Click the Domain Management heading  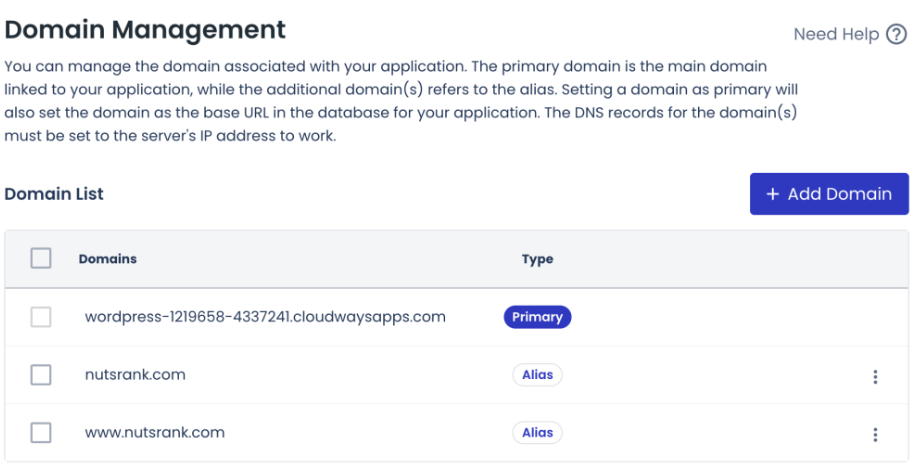pyautogui.click(x=145, y=29)
